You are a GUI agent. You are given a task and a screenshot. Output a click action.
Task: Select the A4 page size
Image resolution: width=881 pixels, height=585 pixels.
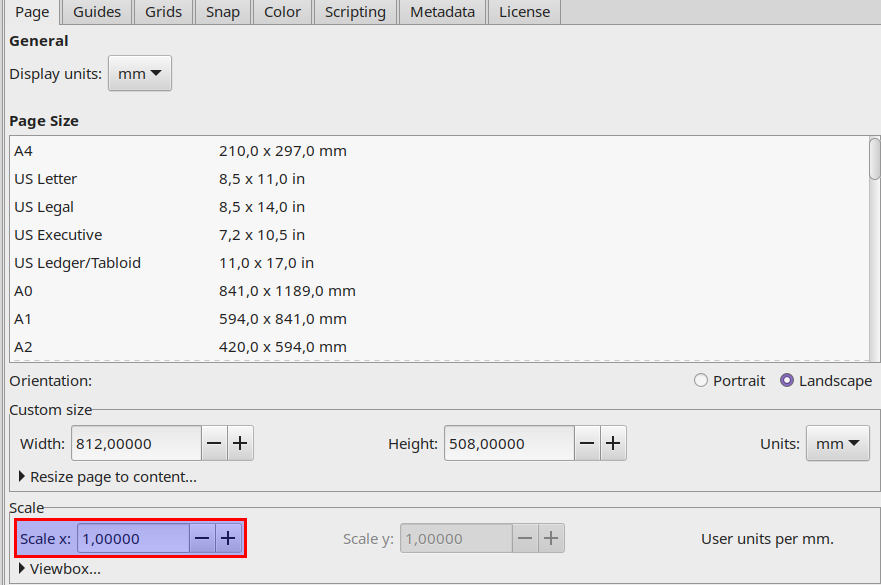coord(439,151)
